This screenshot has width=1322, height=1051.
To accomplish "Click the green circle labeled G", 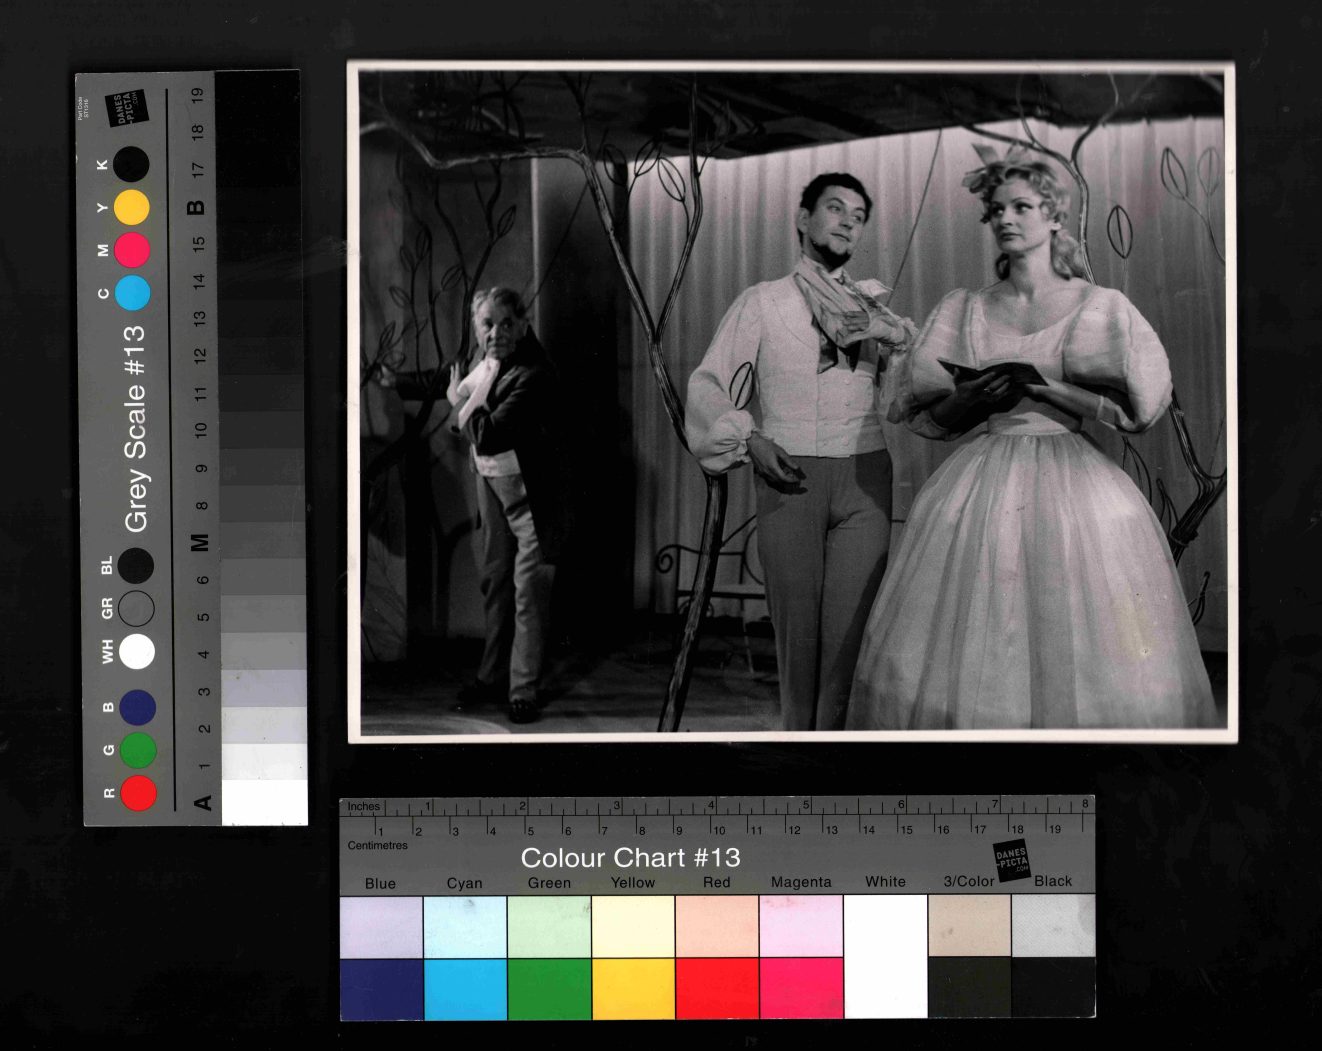I will click(138, 750).
